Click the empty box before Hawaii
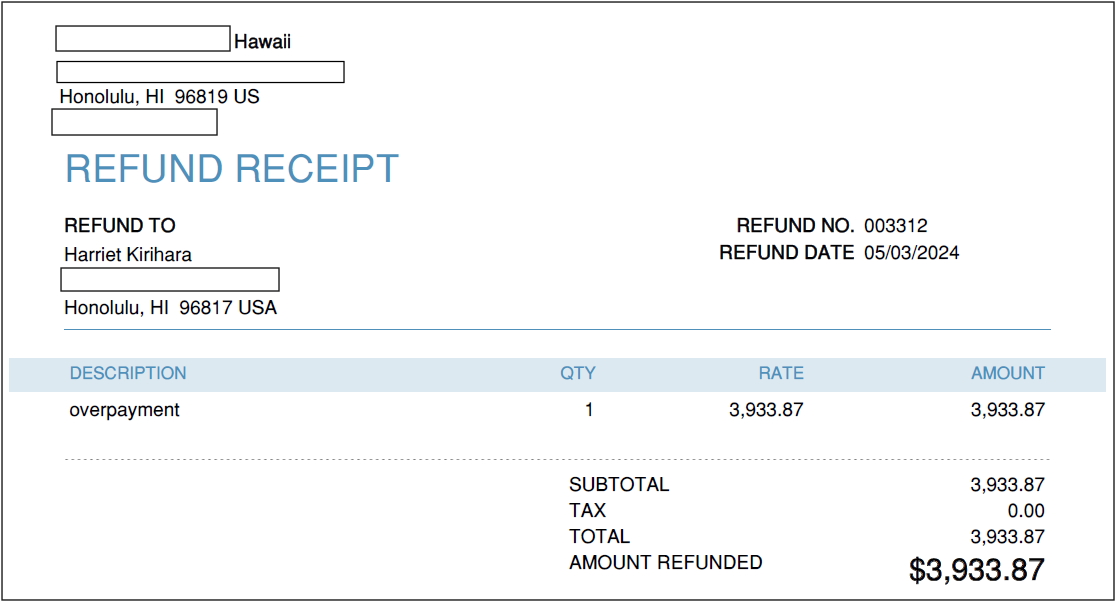1115x601 pixels. (143, 39)
